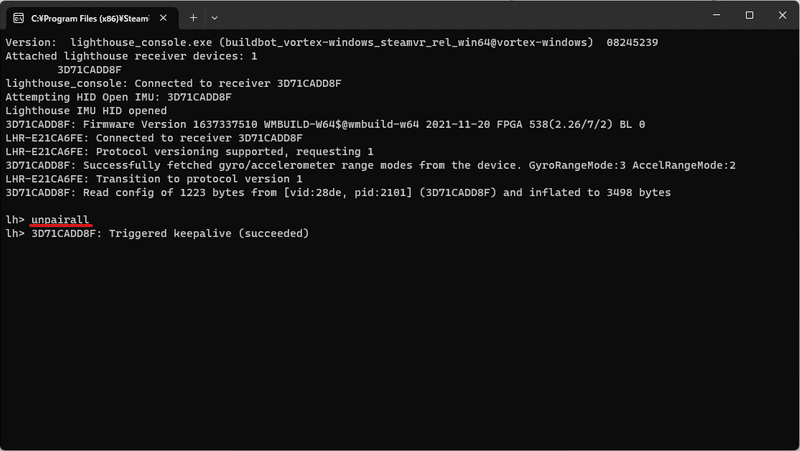Click the Protocol versioning supported line
The image size is (800, 451).
pos(189,152)
